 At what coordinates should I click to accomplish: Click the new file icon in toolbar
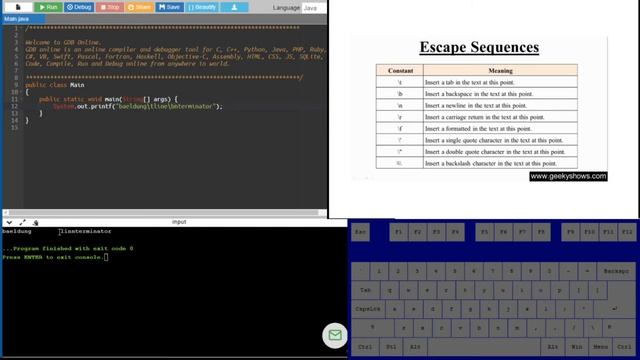point(18,7)
